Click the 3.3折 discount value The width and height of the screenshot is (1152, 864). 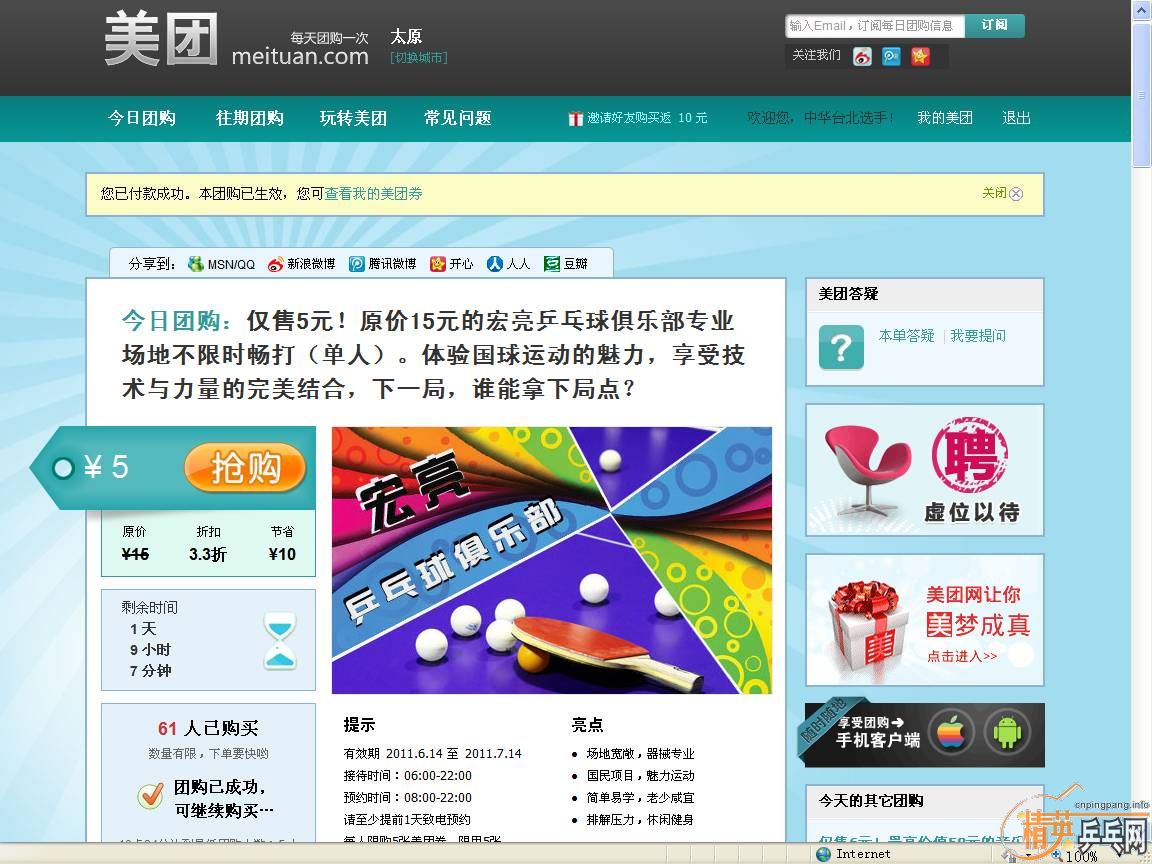tap(208, 555)
